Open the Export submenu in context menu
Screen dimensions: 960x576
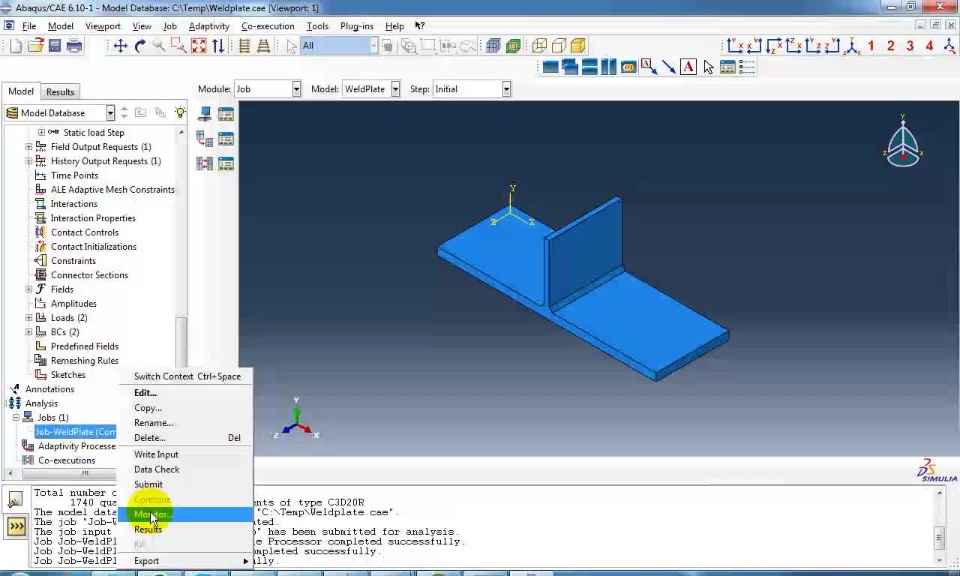tap(186, 561)
